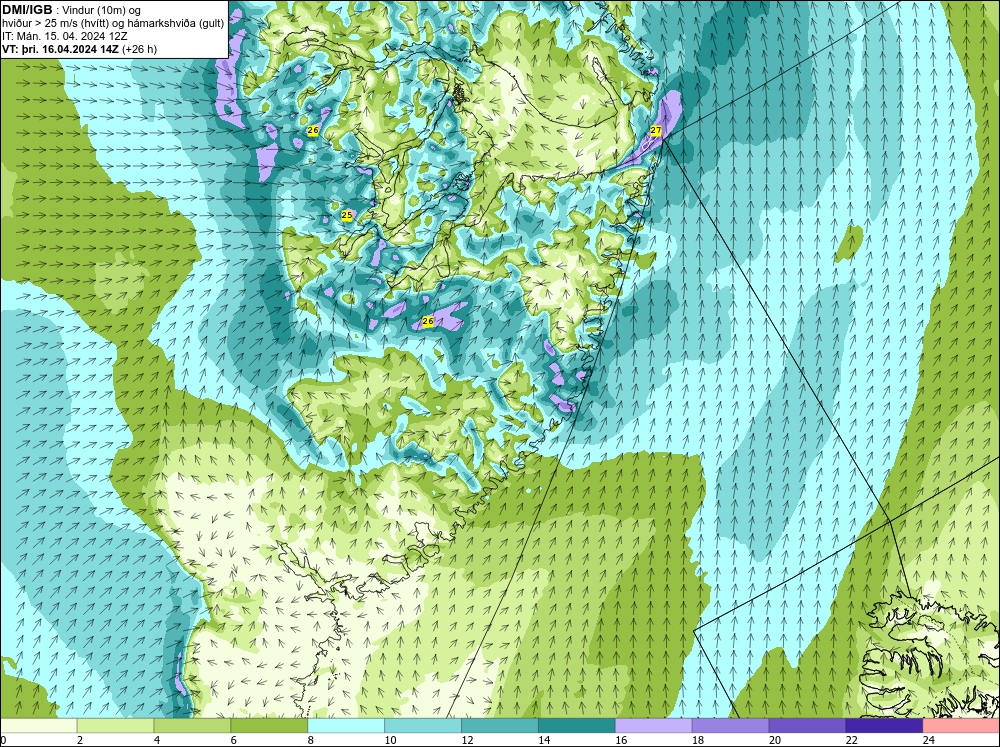Click the legend value label 12
The height and width of the screenshot is (747, 1000).
(467, 740)
